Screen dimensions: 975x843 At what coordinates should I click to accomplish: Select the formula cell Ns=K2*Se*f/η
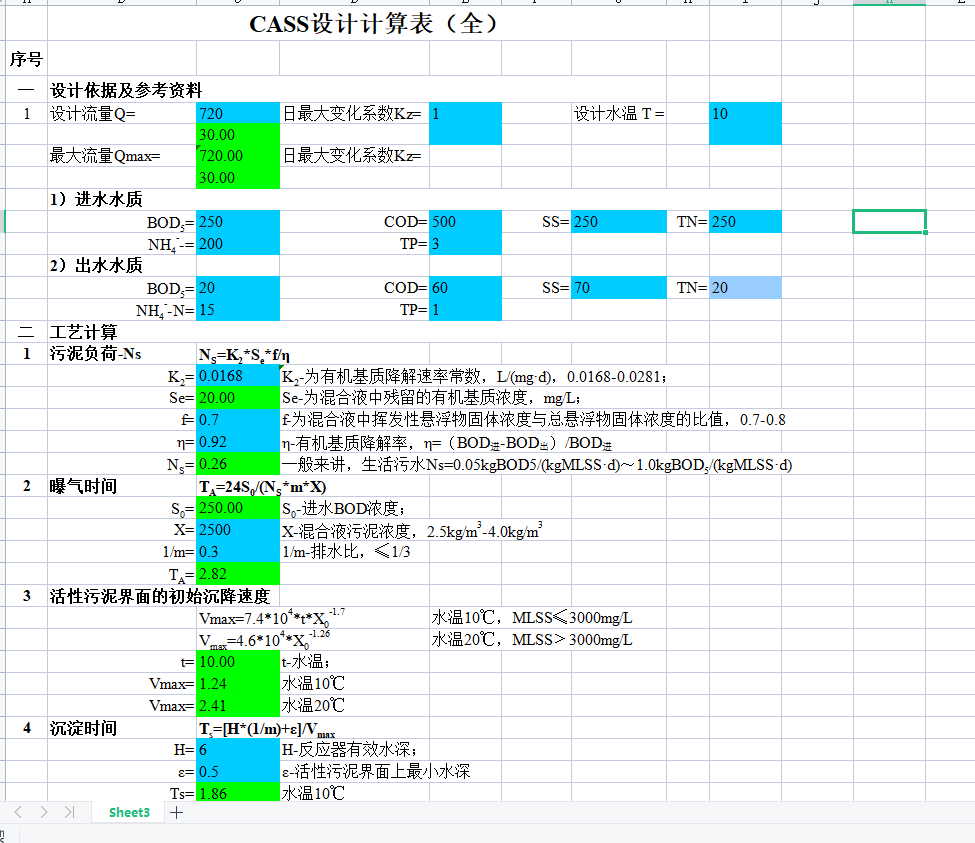pos(244,355)
